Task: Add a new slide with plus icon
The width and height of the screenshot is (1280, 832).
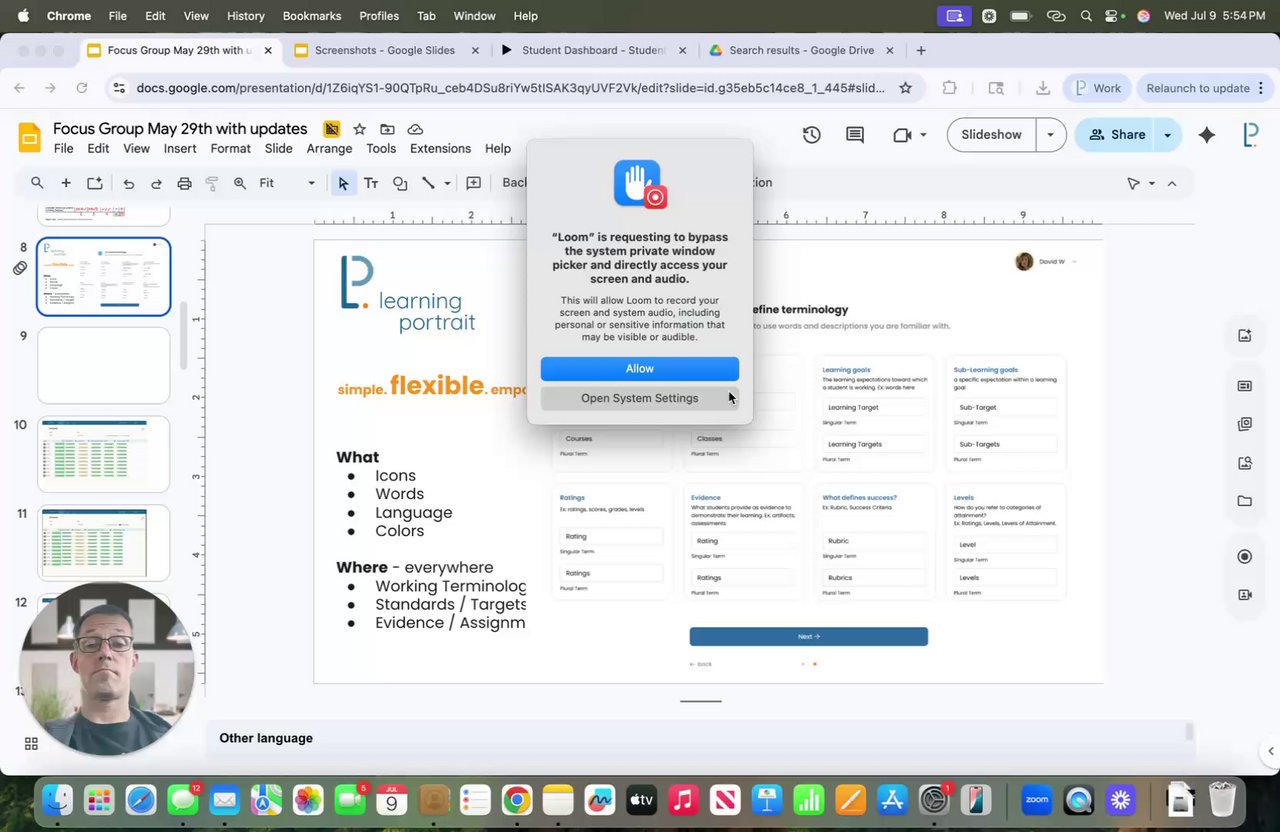Action: click(66, 183)
